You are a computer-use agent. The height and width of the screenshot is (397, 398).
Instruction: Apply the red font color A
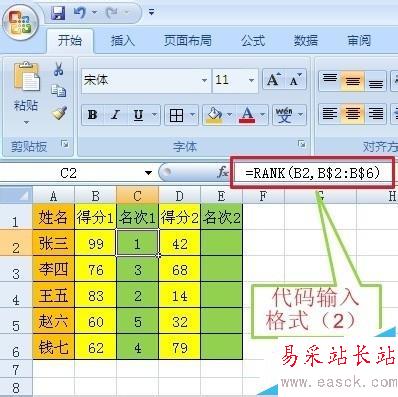pyautogui.click(x=247, y=115)
